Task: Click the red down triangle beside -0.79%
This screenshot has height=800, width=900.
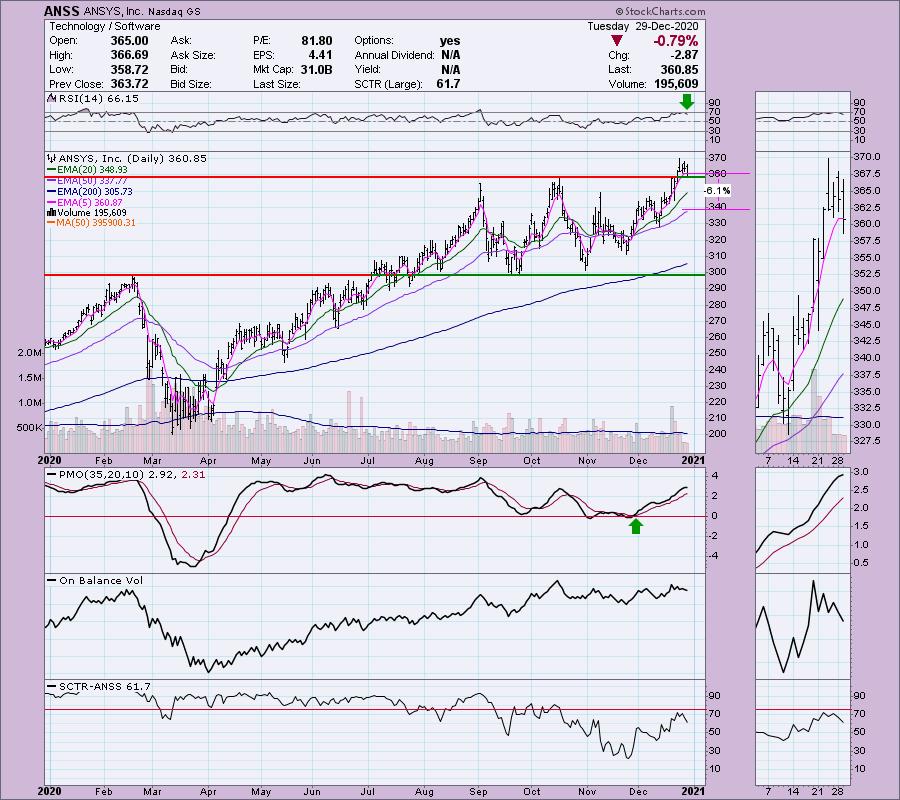Action: click(616, 41)
